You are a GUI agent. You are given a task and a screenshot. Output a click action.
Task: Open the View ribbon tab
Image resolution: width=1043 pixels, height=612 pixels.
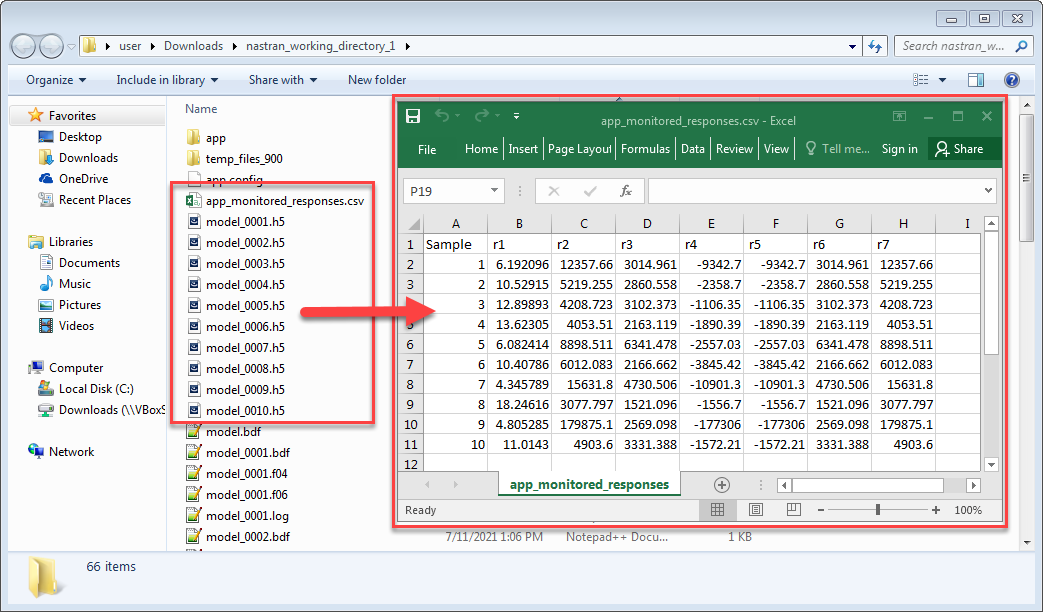[776, 149]
